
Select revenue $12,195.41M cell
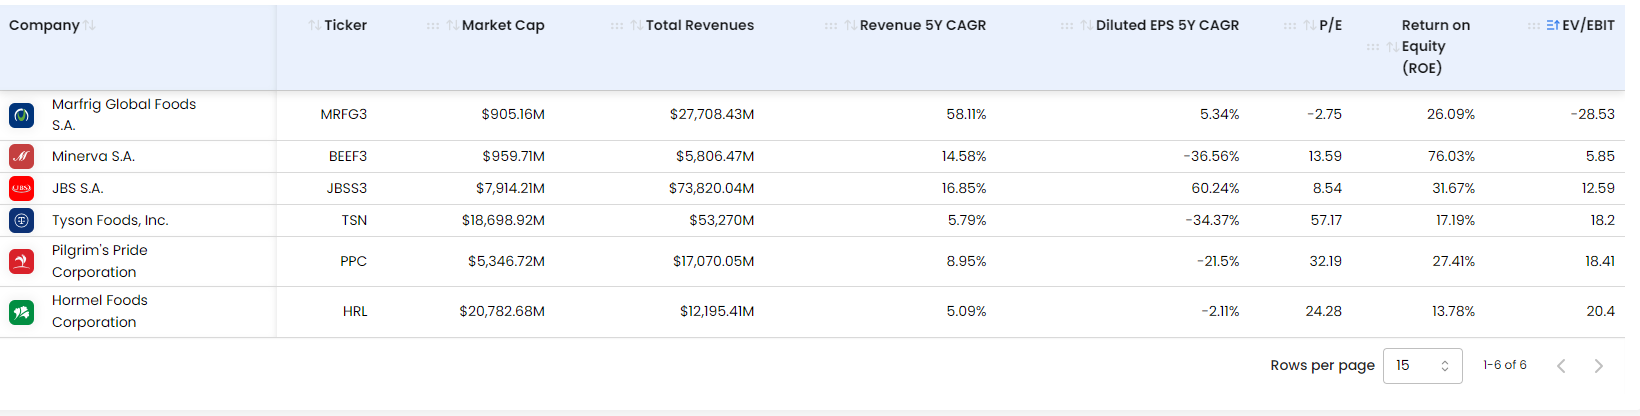pos(717,311)
